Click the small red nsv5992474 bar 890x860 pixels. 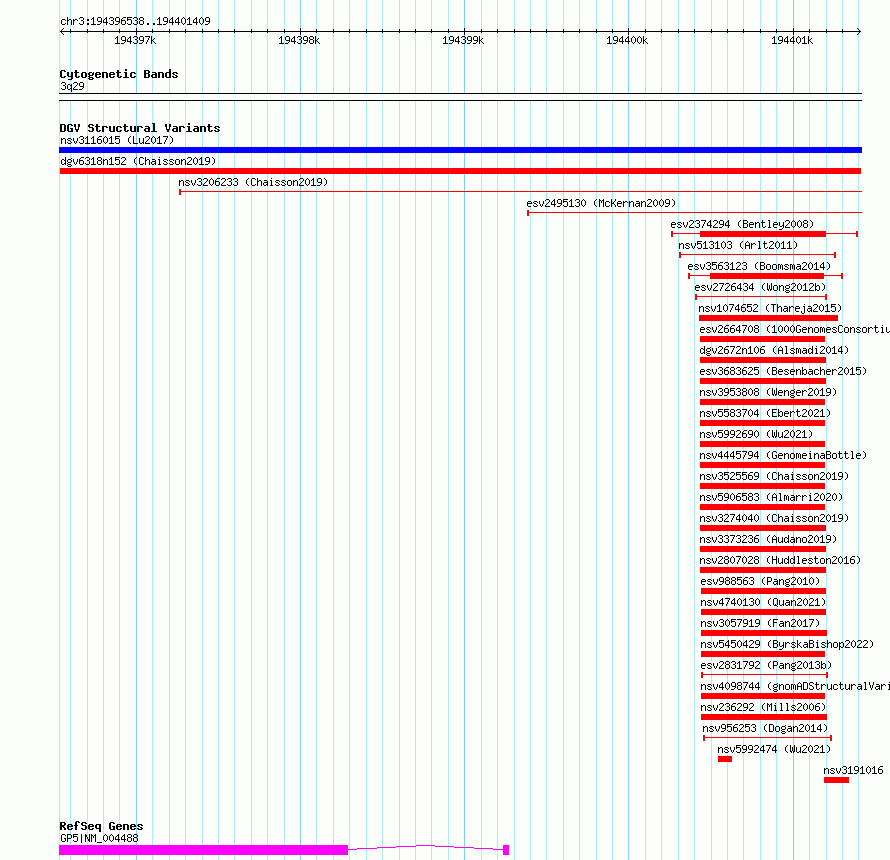click(725, 759)
